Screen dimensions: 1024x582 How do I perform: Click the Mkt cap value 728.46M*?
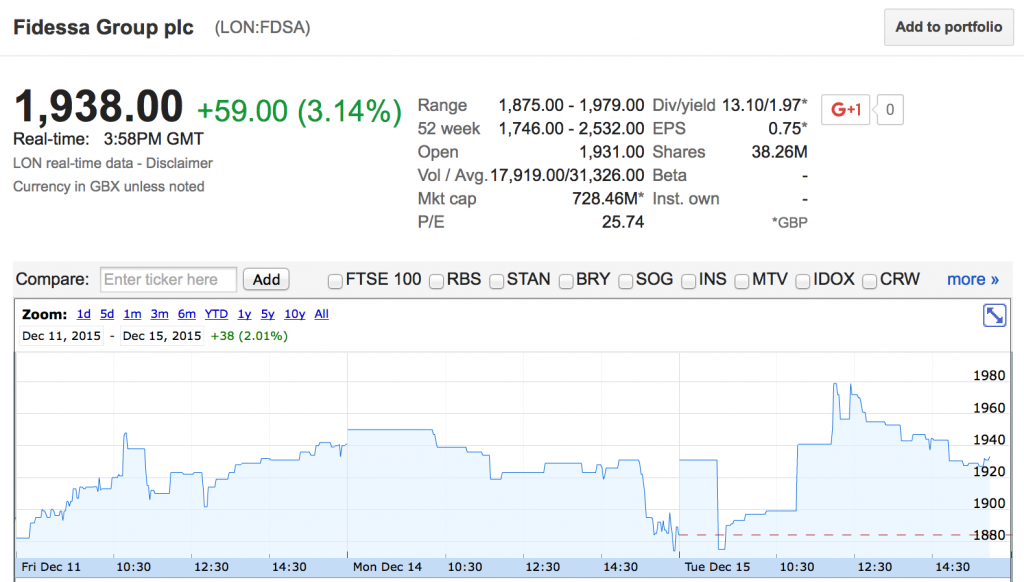click(x=608, y=199)
